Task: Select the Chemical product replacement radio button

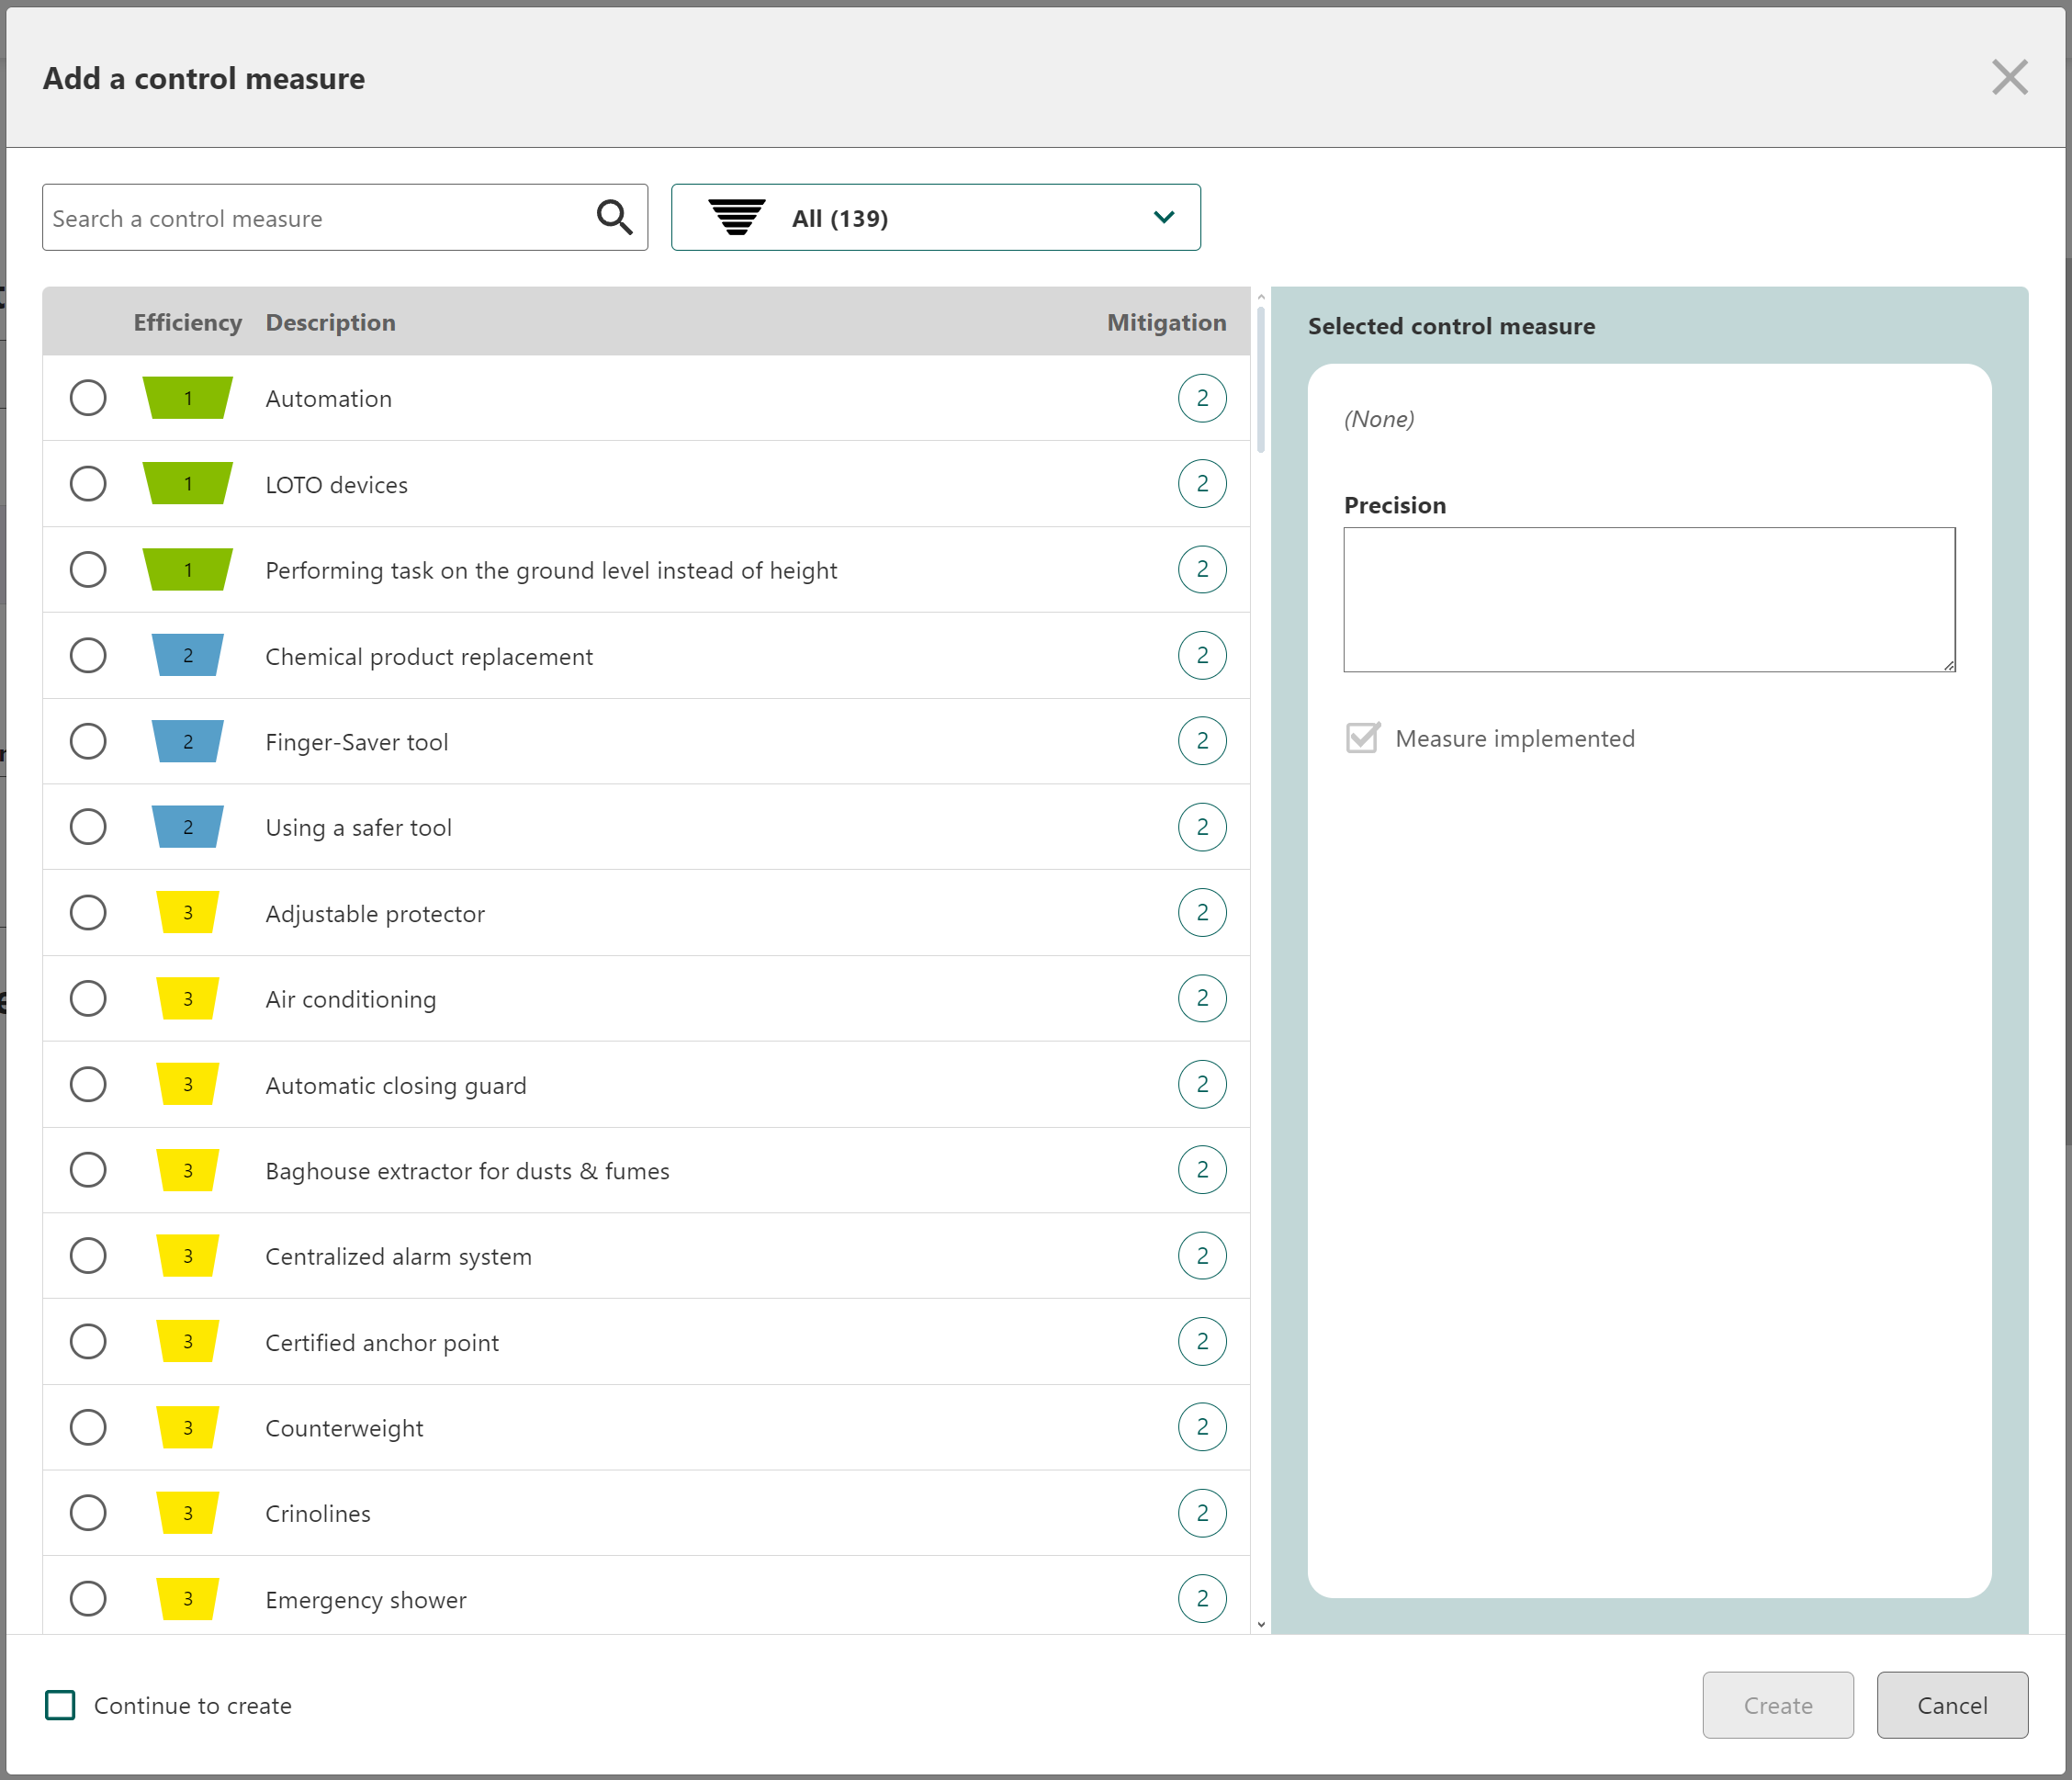Action: pyautogui.click(x=88, y=656)
